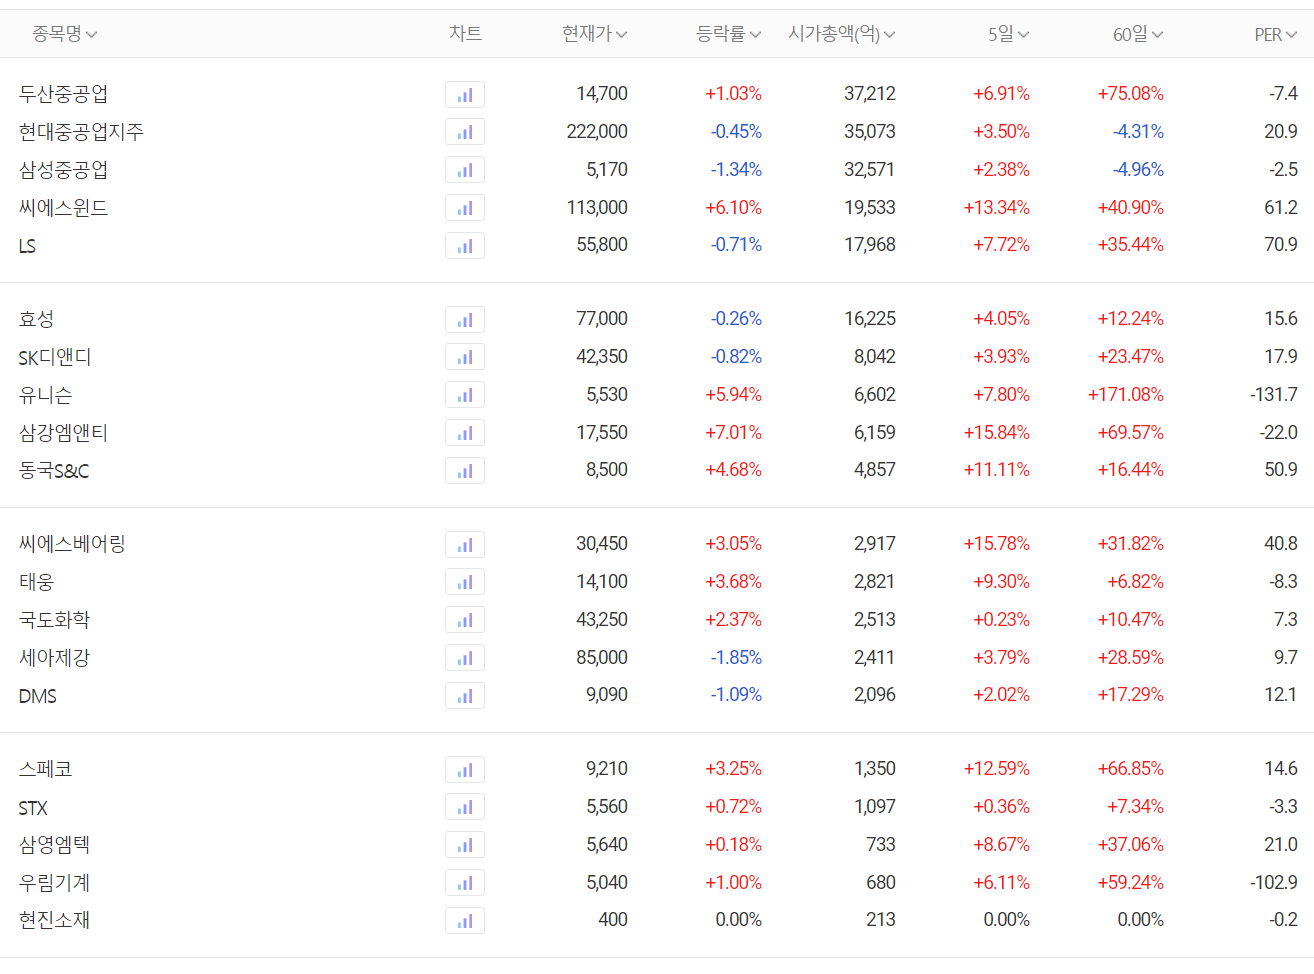Screen dimensions: 1314x974
Task: Open stock link 국도화학
Action: [x=54, y=620]
